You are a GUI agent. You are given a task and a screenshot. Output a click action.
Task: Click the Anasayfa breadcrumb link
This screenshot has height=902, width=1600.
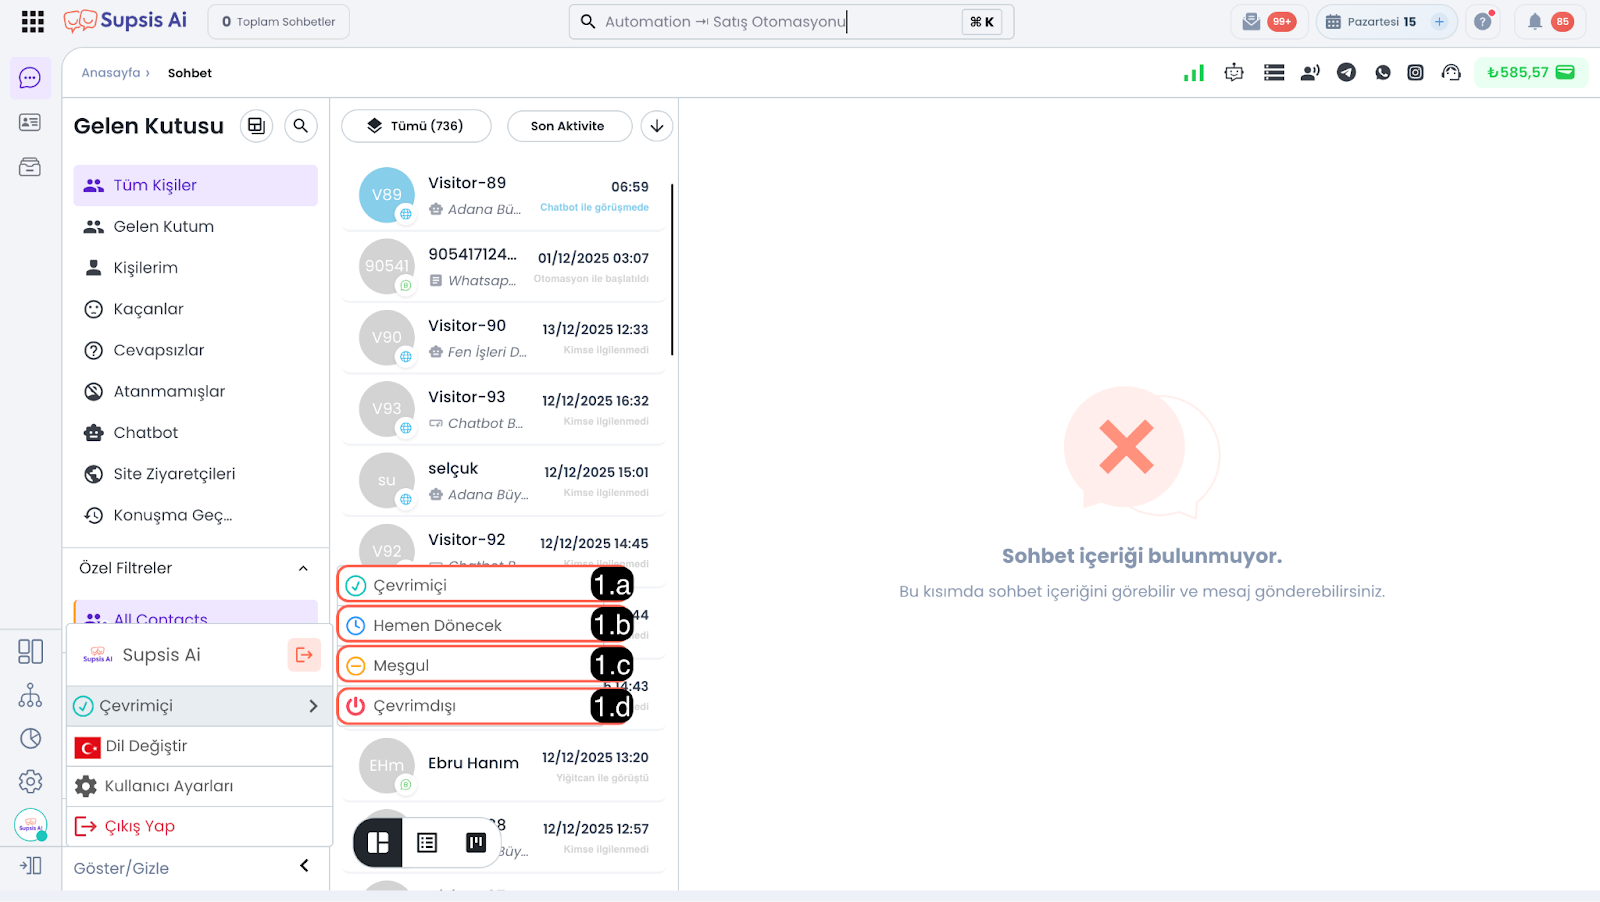point(111,73)
